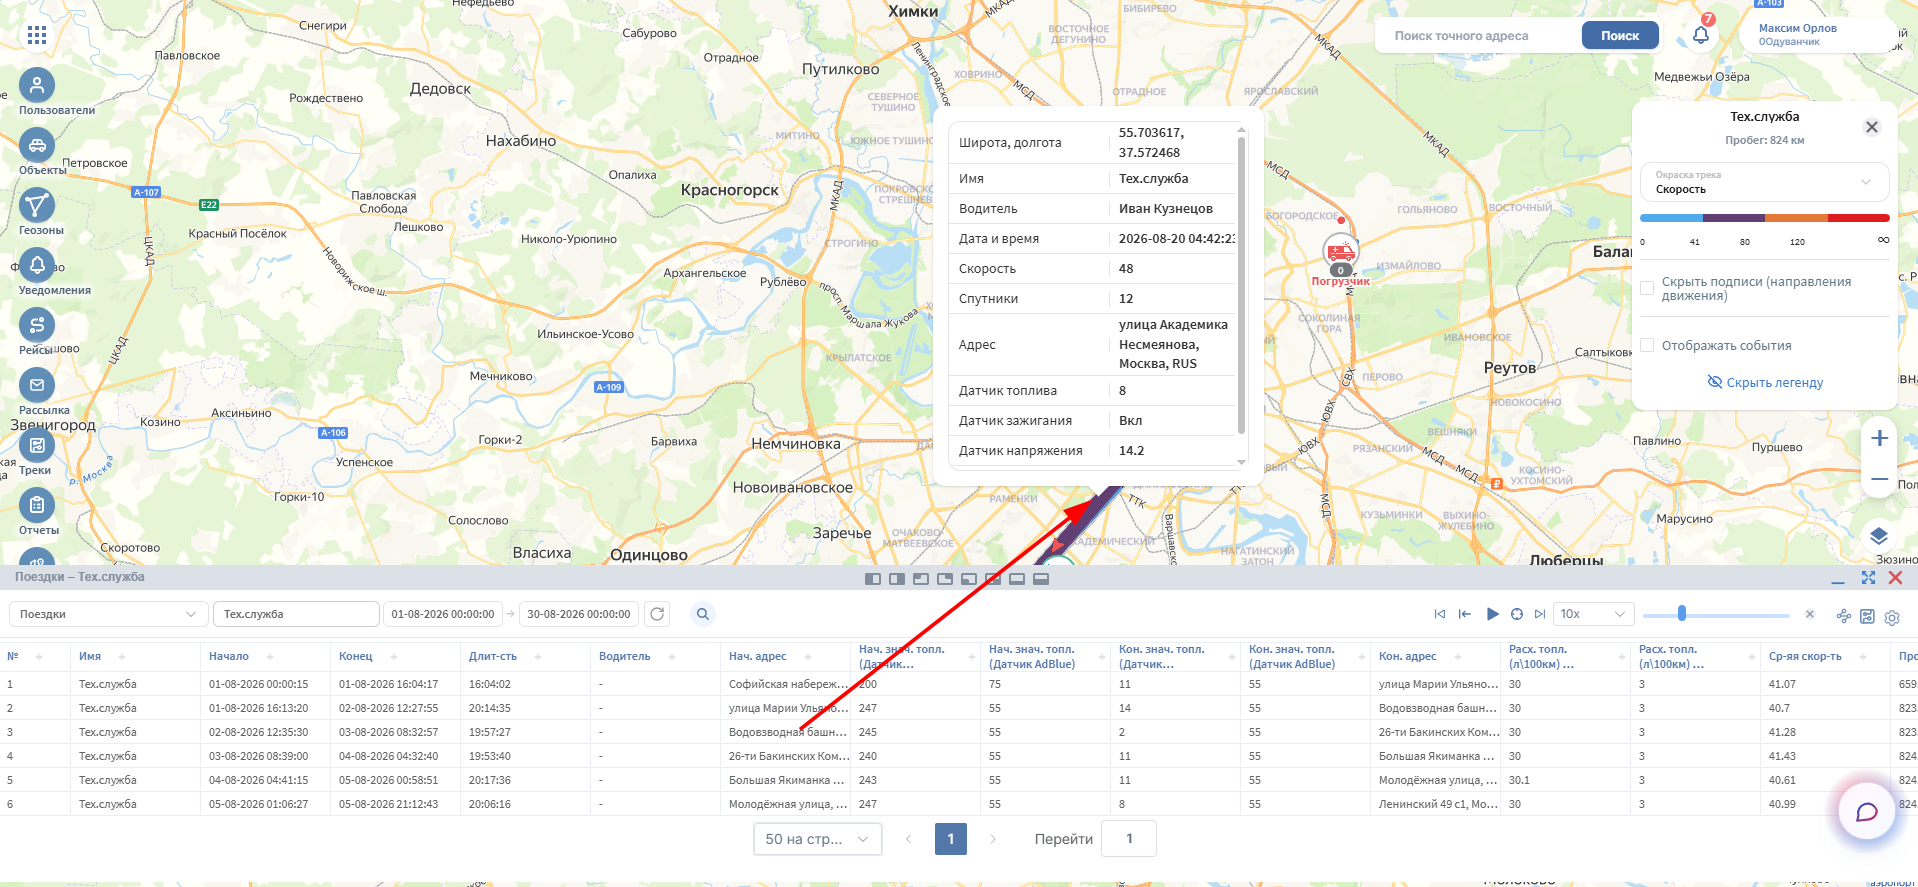Image resolution: width=1918 pixels, height=887 pixels.
Task: Open the support chat bubble
Action: tap(1867, 812)
